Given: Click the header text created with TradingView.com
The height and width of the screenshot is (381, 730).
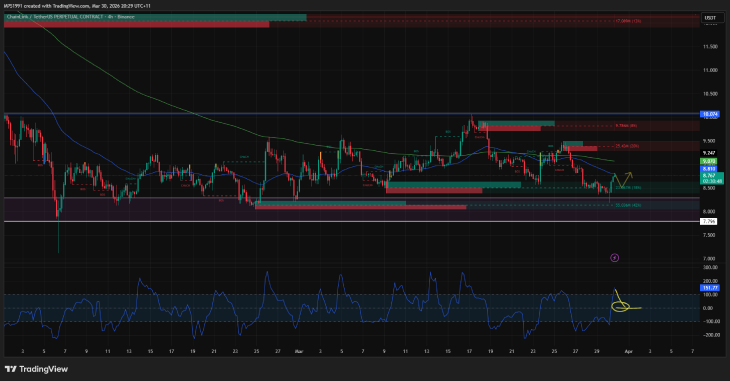Looking at the screenshot, I should (x=76, y=6).
